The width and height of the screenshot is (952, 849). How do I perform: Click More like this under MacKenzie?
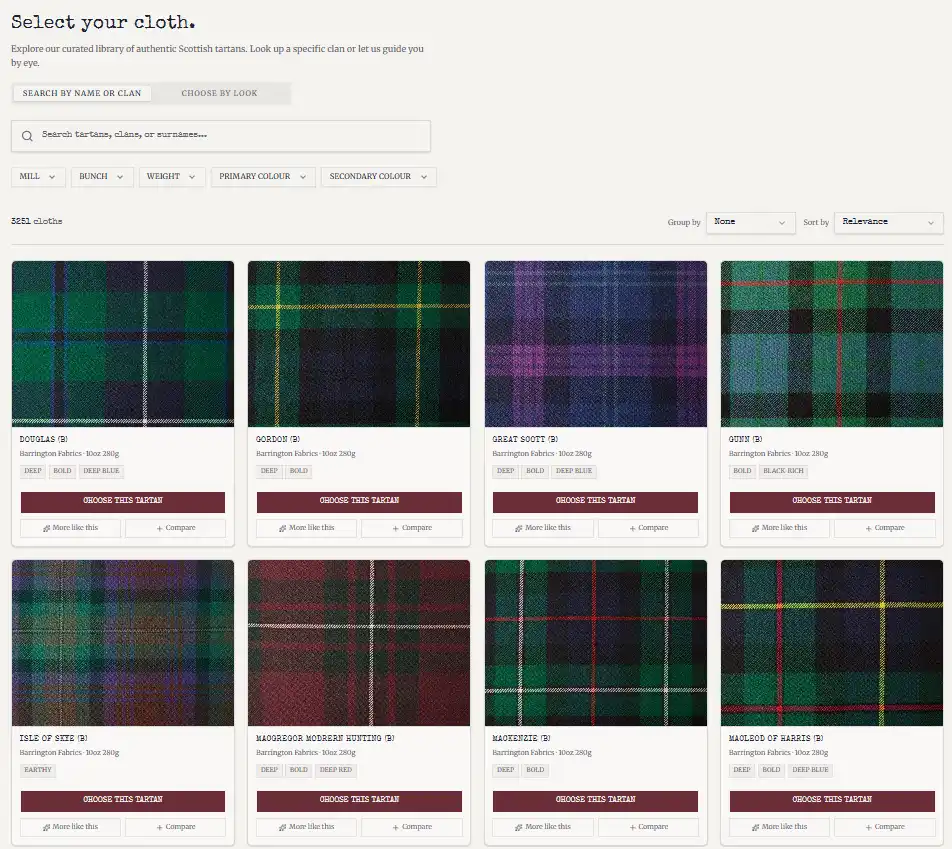(x=543, y=827)
